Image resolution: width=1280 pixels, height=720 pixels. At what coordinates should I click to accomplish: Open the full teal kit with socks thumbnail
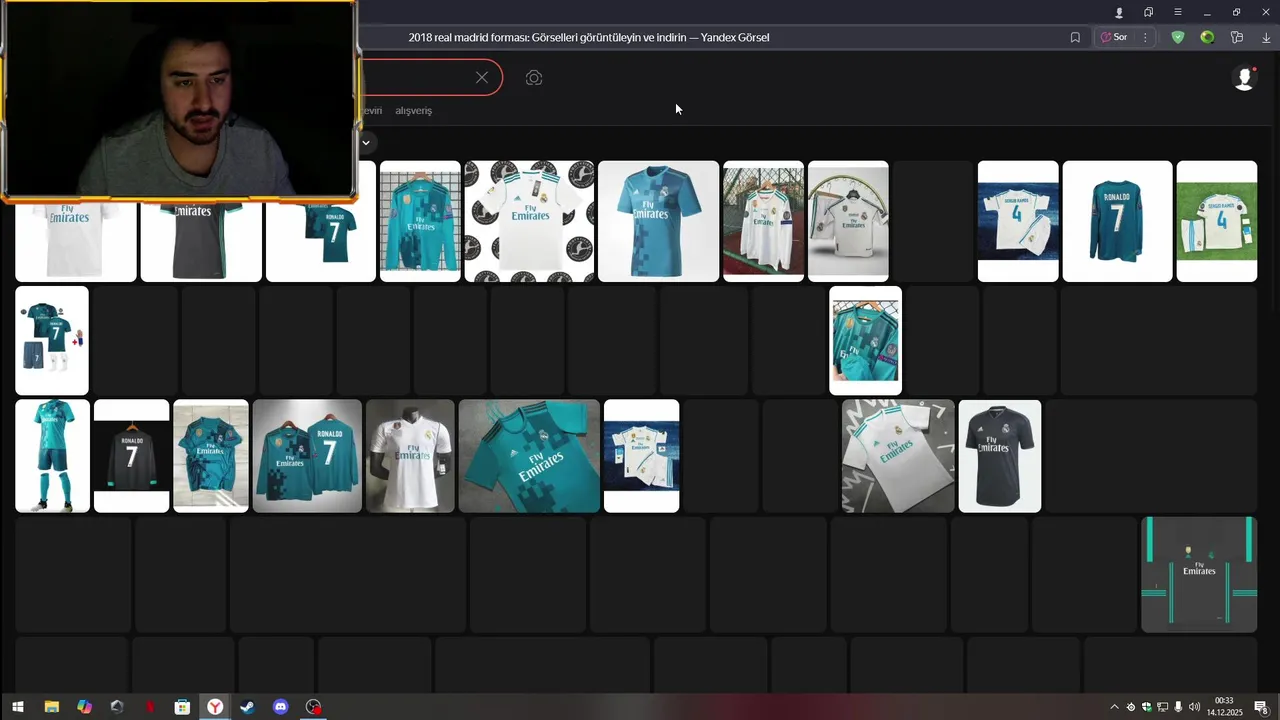(52, 456)
